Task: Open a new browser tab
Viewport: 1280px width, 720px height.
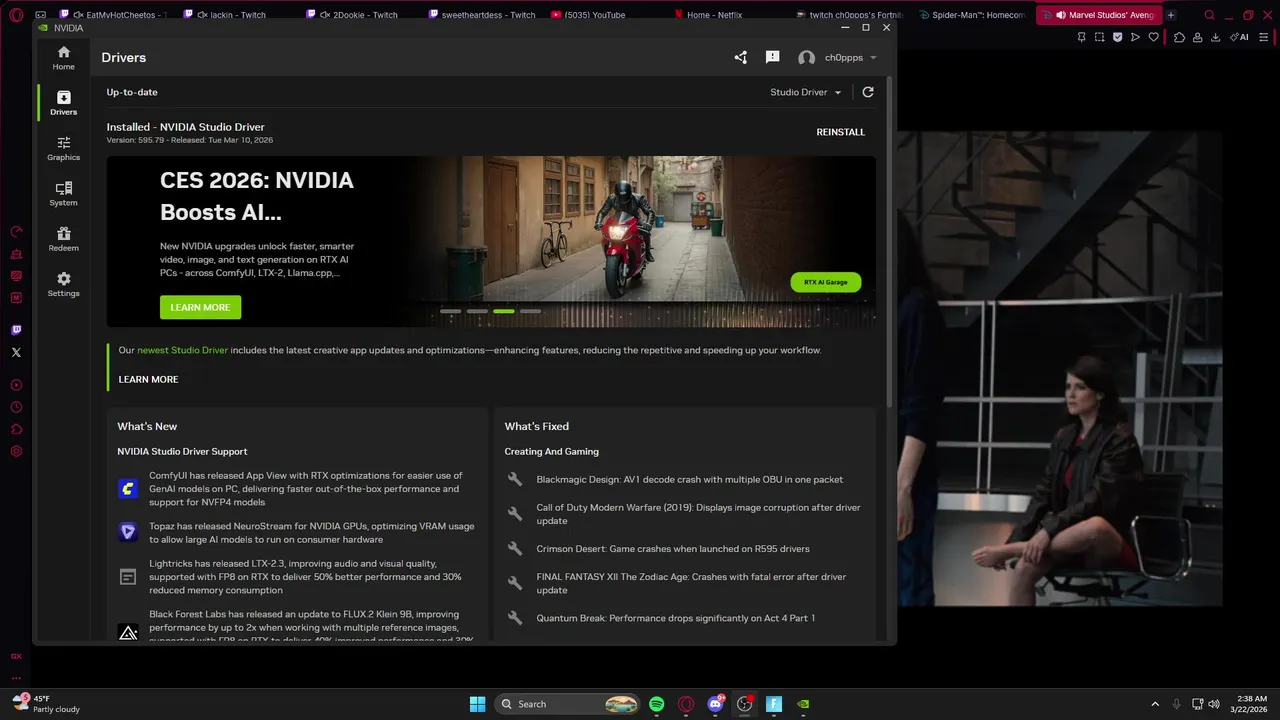Action: click(1171, 15)
